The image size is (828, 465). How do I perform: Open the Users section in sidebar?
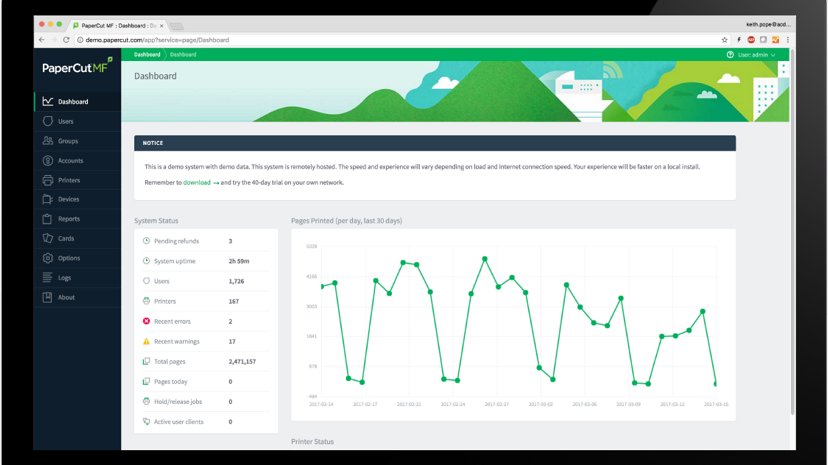point(77,121)
